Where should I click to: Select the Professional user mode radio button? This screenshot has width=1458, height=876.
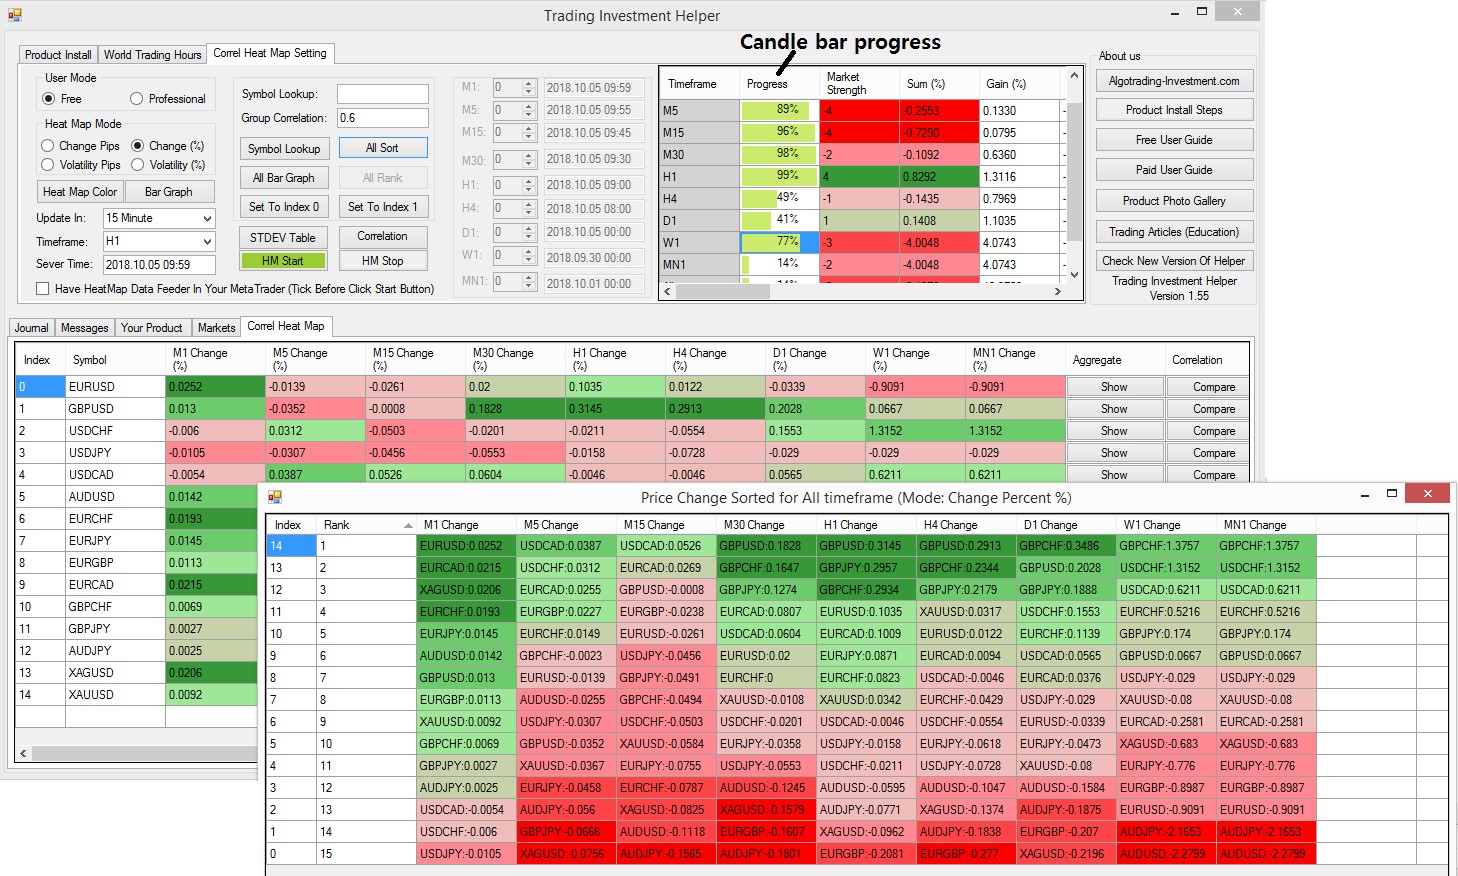tap(136, 99)
